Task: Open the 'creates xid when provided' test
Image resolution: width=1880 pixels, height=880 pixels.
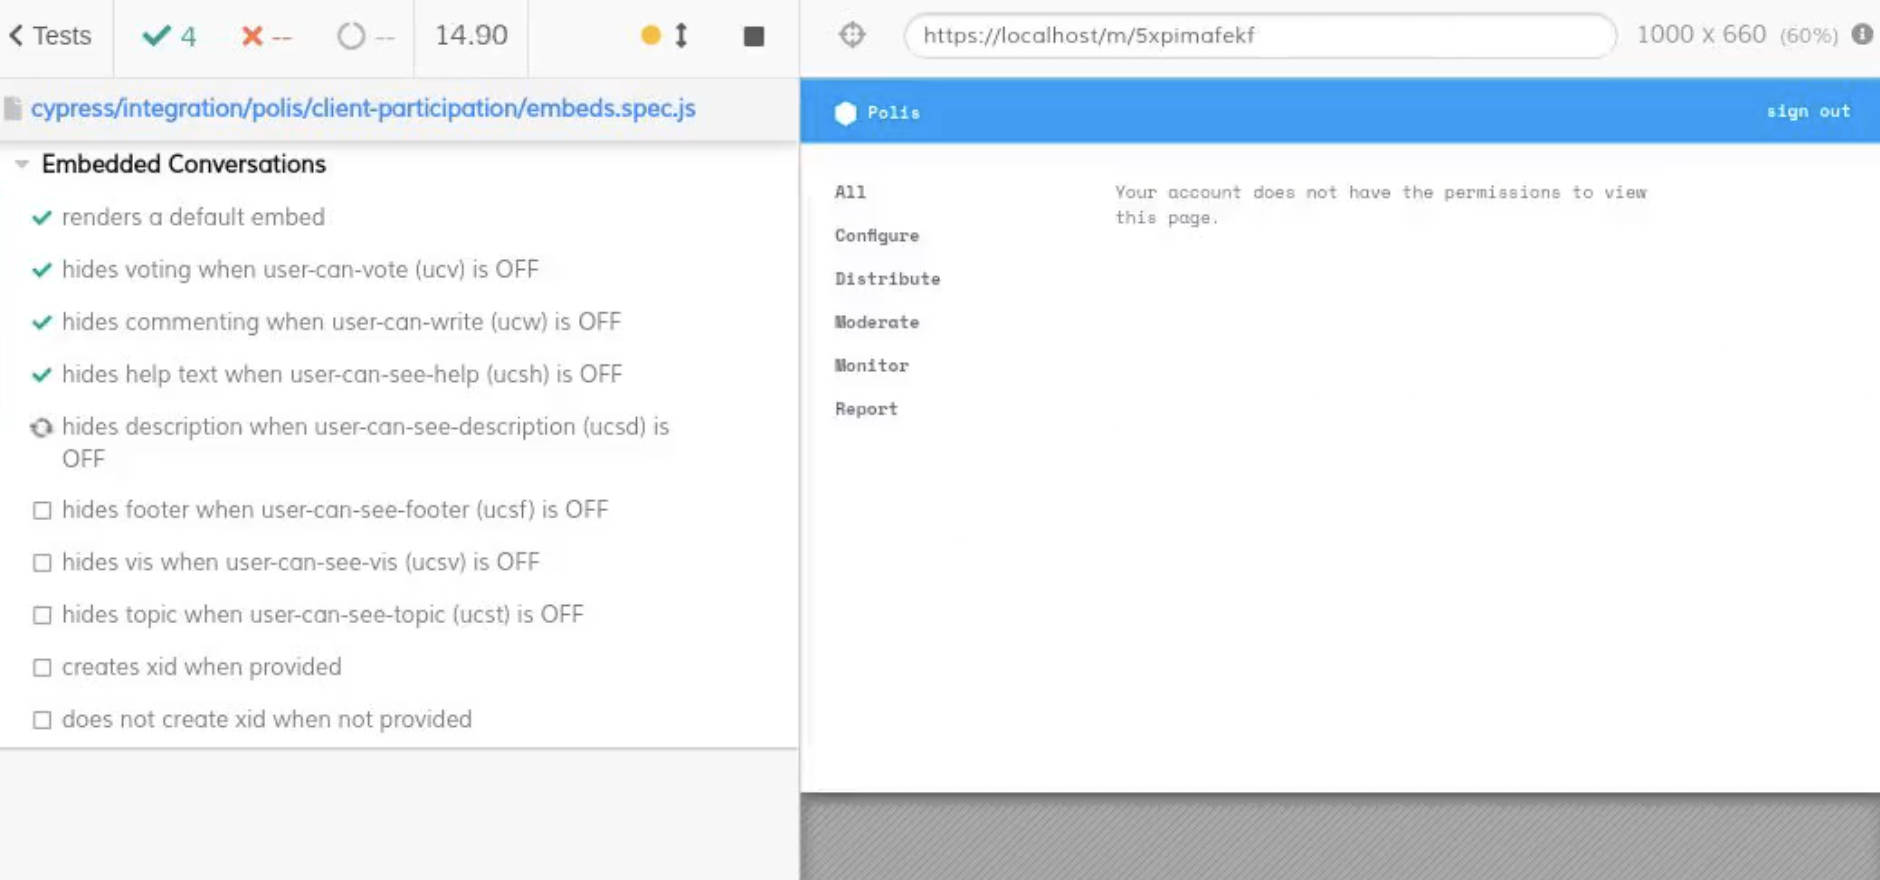Action: point(201,667)
